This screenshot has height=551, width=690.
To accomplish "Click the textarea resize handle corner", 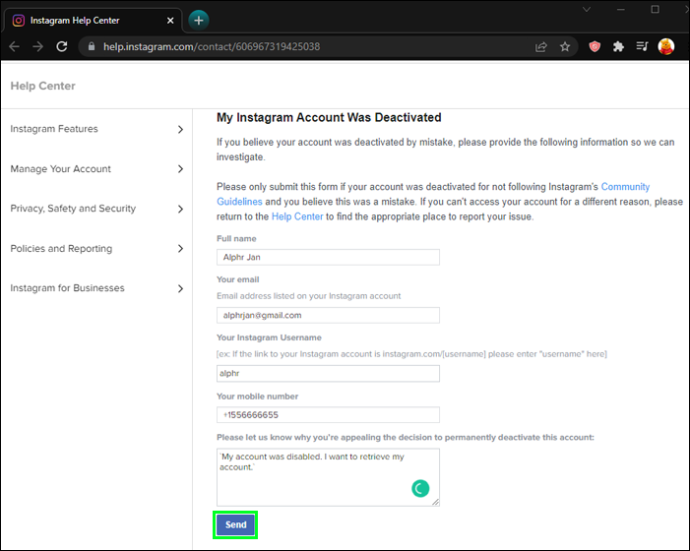I will pos(435,502).
